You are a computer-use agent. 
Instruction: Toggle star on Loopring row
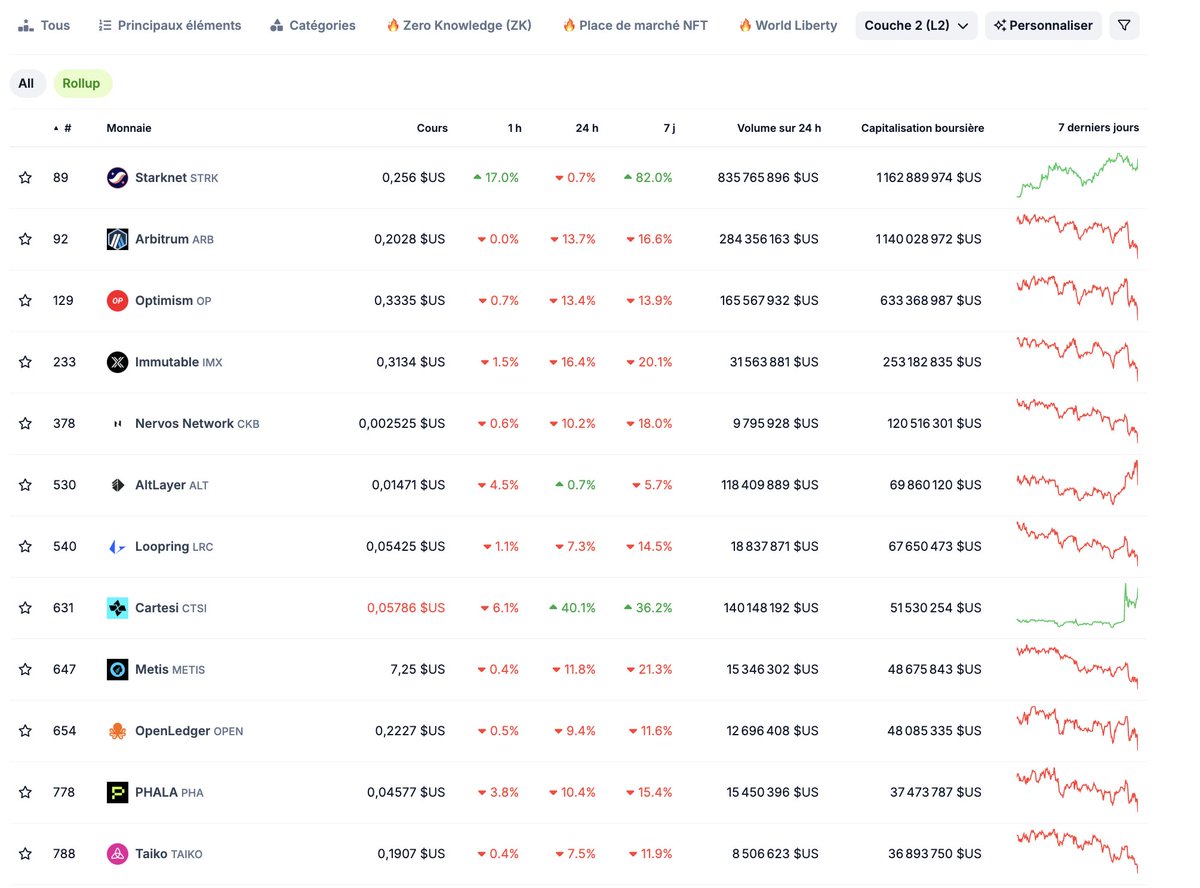pos(25,547)
